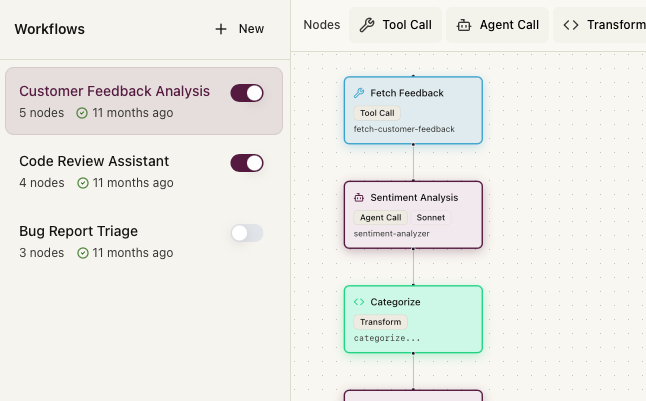The image size is (646, 401).
Task: Click the Transform badge on Categorize node
Action: coord(380,322)
